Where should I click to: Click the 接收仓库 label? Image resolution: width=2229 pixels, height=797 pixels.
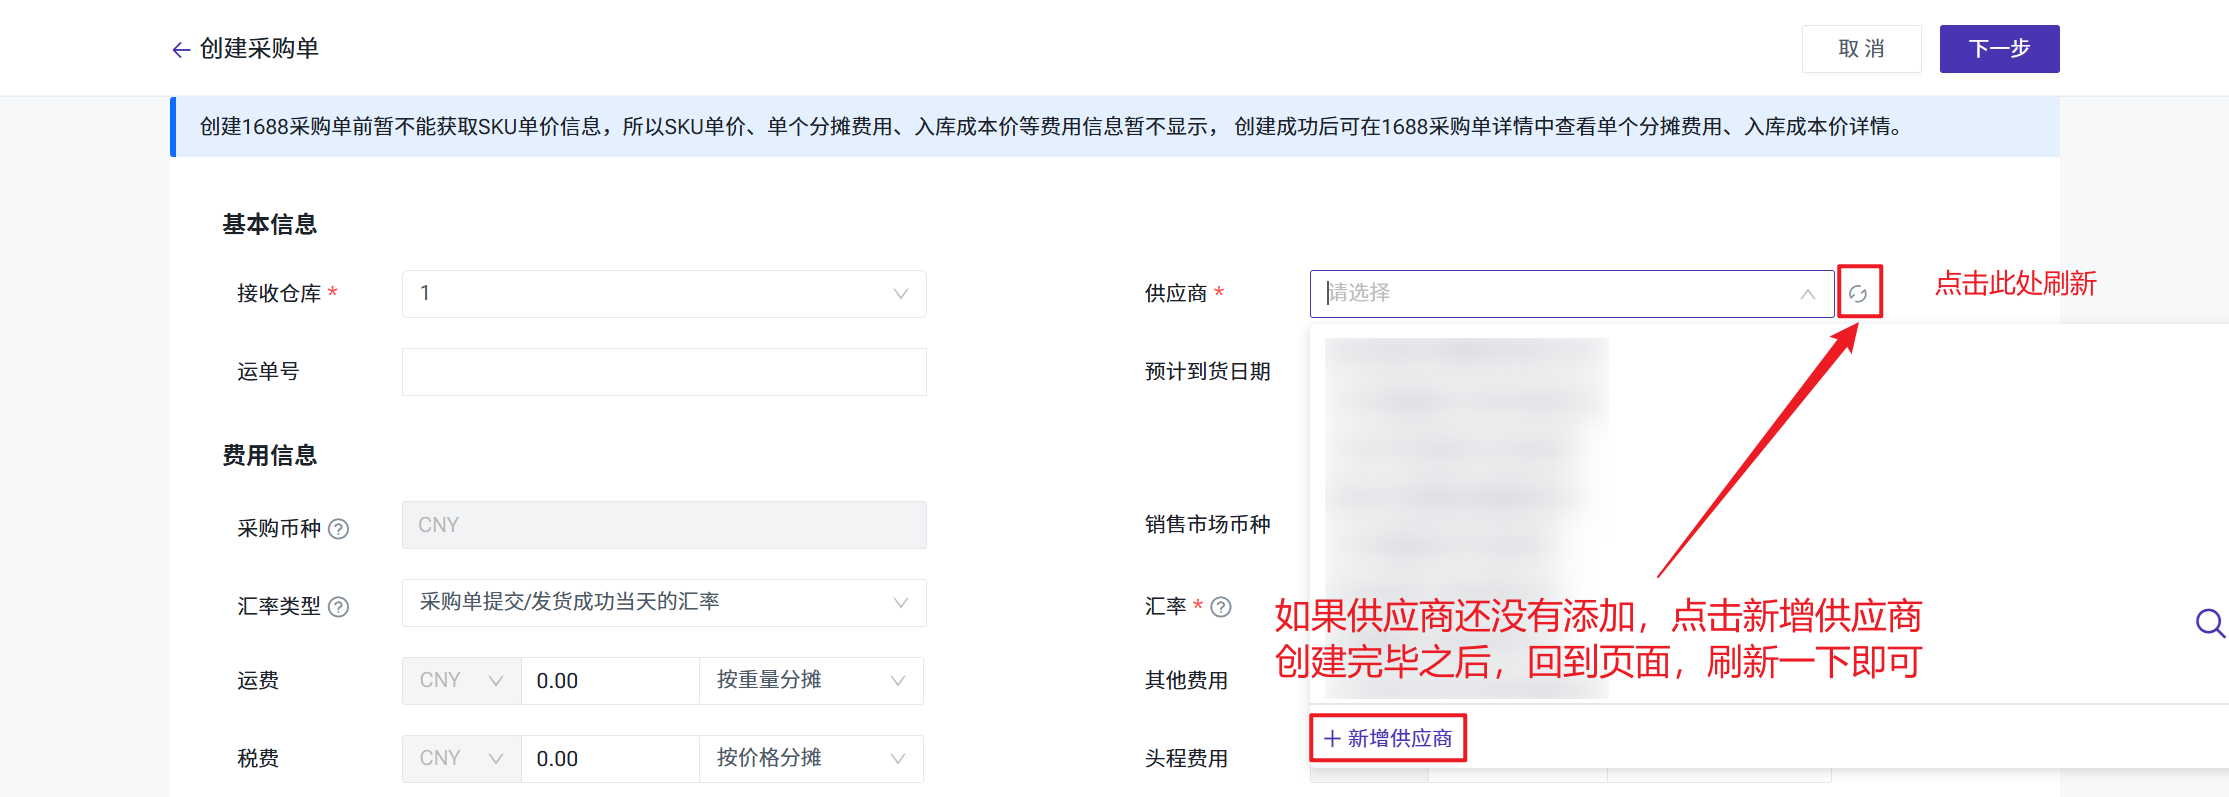(x=279, y=294)
